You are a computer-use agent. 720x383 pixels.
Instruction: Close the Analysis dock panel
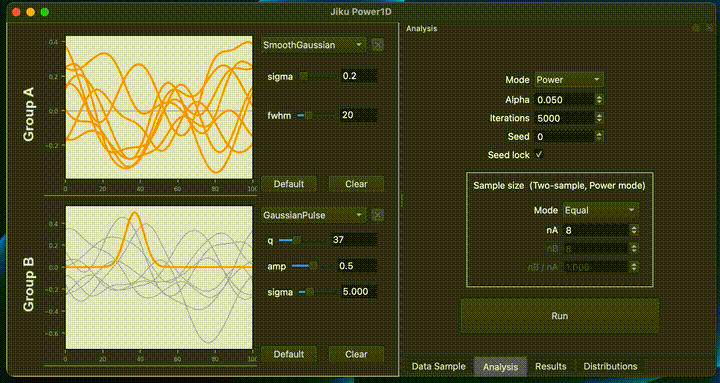(709, 28)
